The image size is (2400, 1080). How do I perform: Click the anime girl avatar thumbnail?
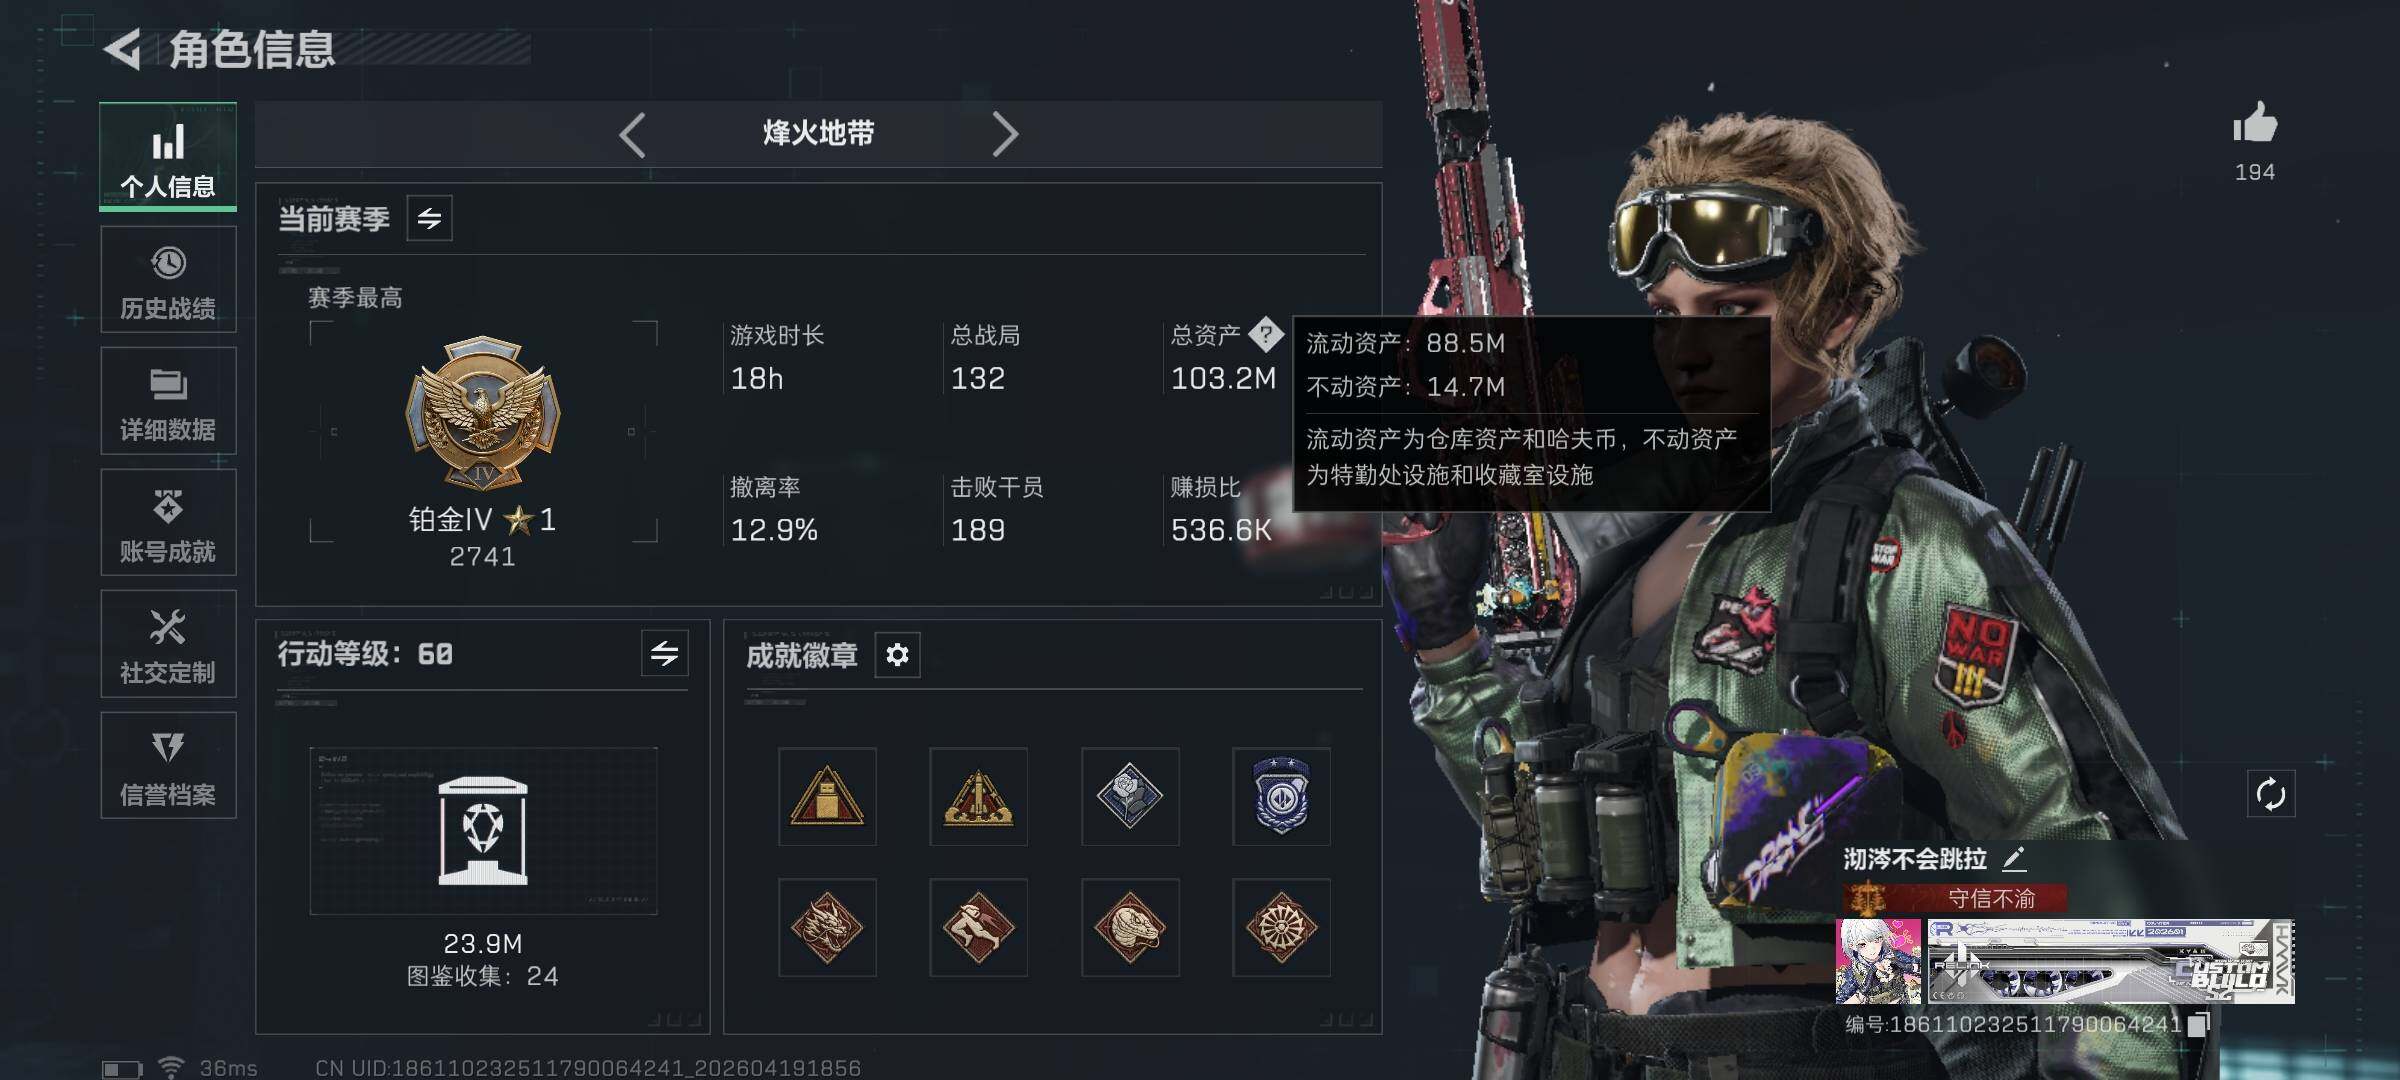click(1878, 961)
